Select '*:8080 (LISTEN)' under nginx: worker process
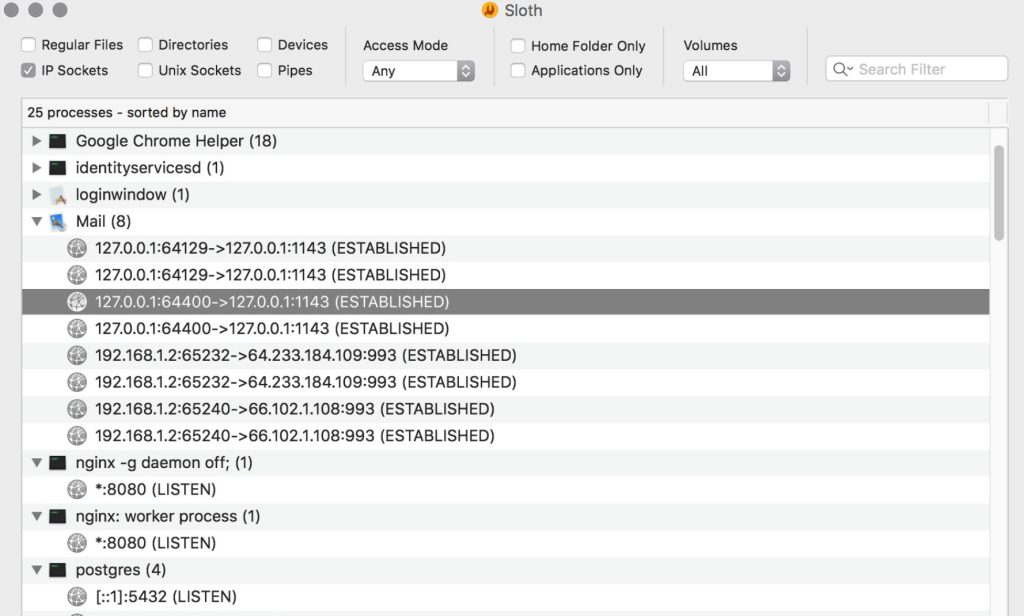1024x616 pixels. pyautogui.click(x=155, y=543)
